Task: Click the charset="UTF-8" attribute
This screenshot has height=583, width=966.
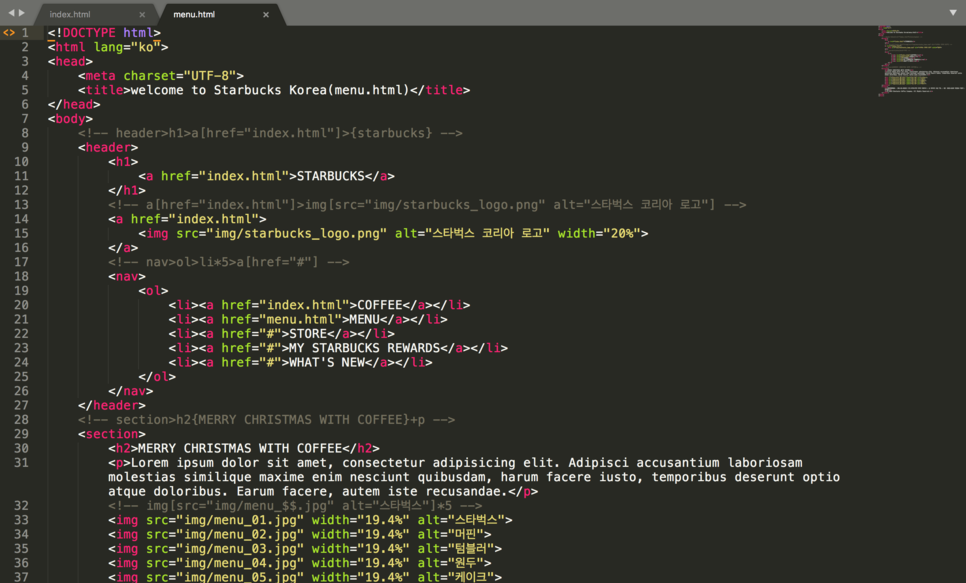Action: click(x=179, y=76)
